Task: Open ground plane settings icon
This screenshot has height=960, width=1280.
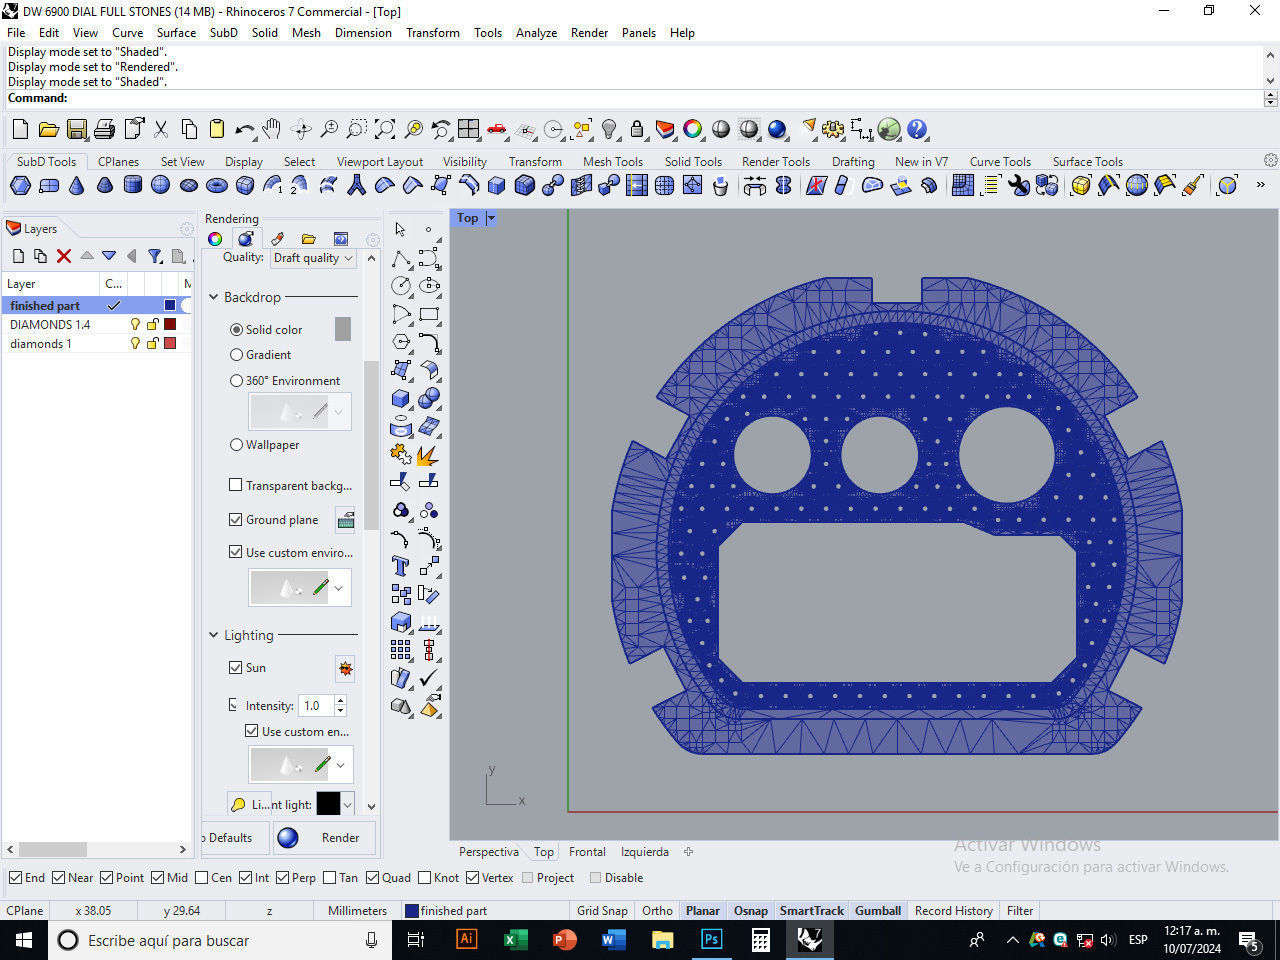Action: coord(345,520)
